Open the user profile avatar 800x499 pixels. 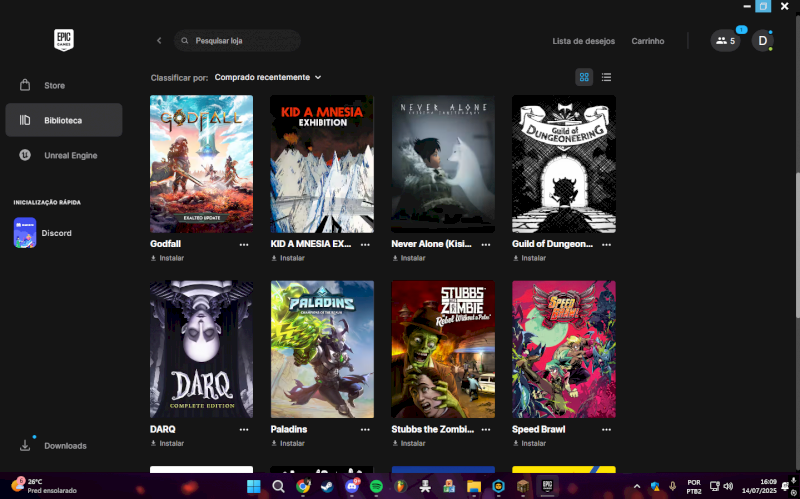(762, 41)
